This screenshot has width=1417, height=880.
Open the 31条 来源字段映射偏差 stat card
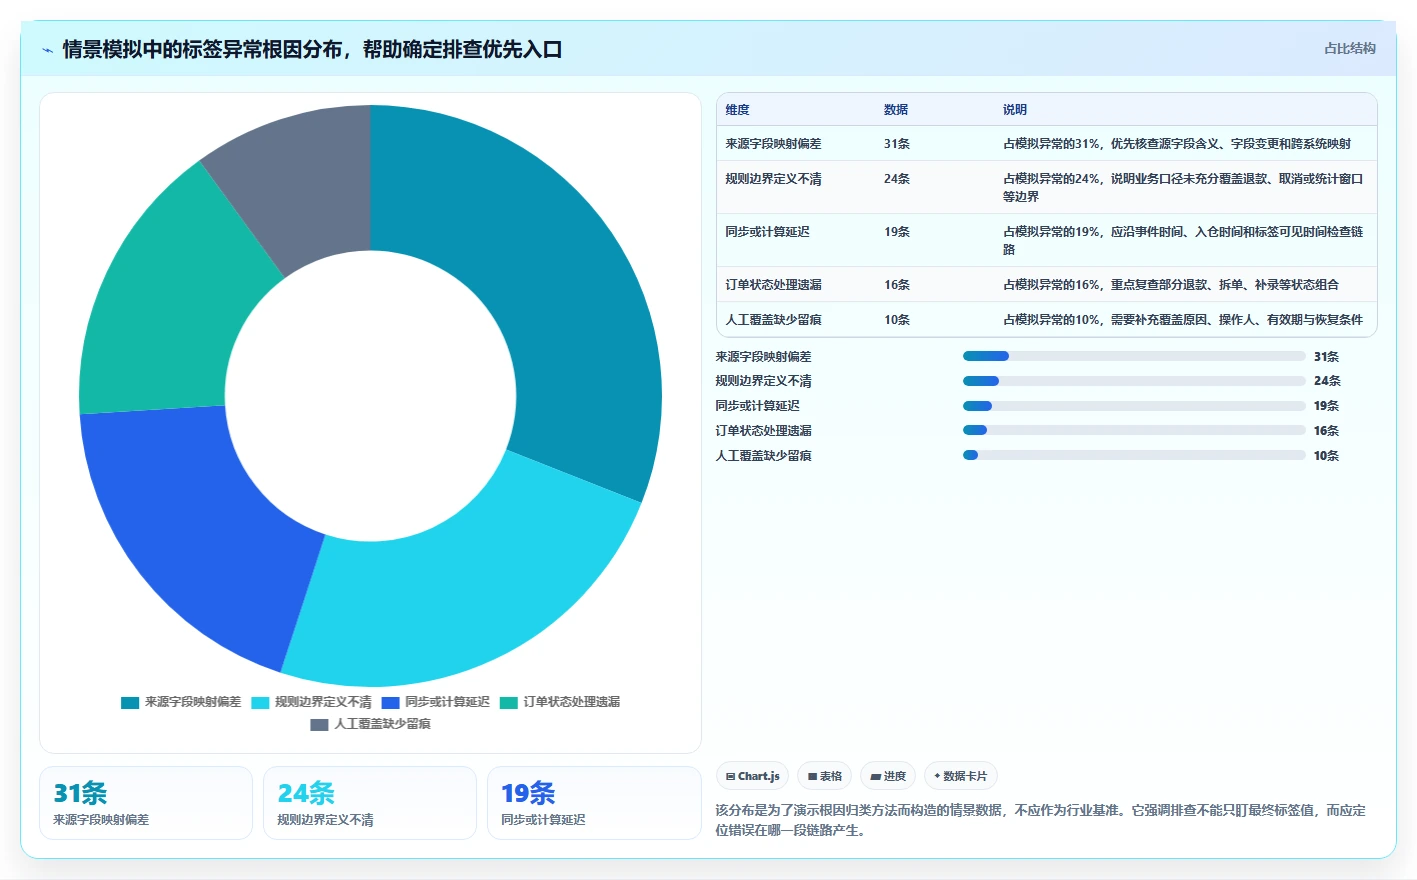tap(146, 803)
